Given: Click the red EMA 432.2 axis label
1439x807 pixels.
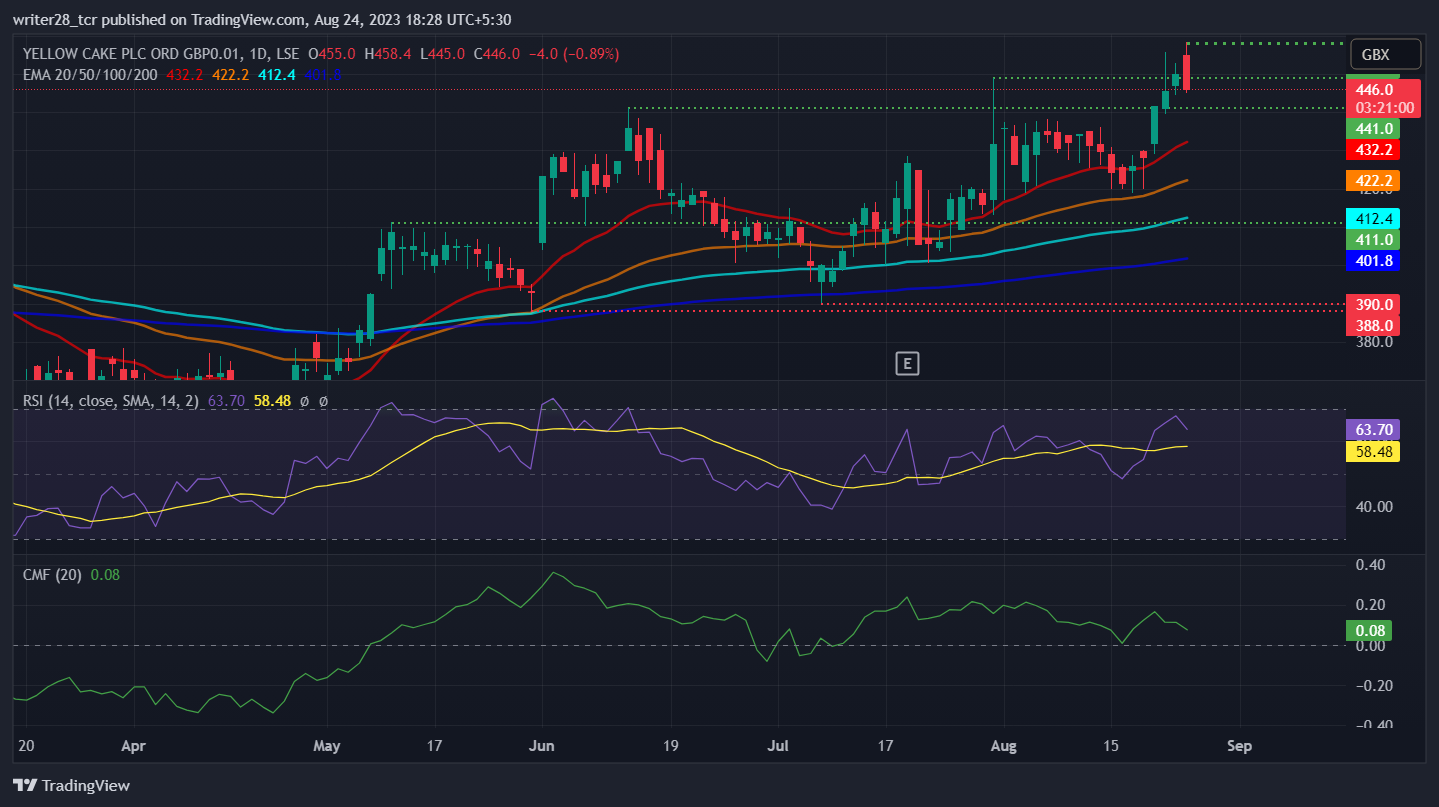Looking at the screenshot, I should [x=1373, y=149].
